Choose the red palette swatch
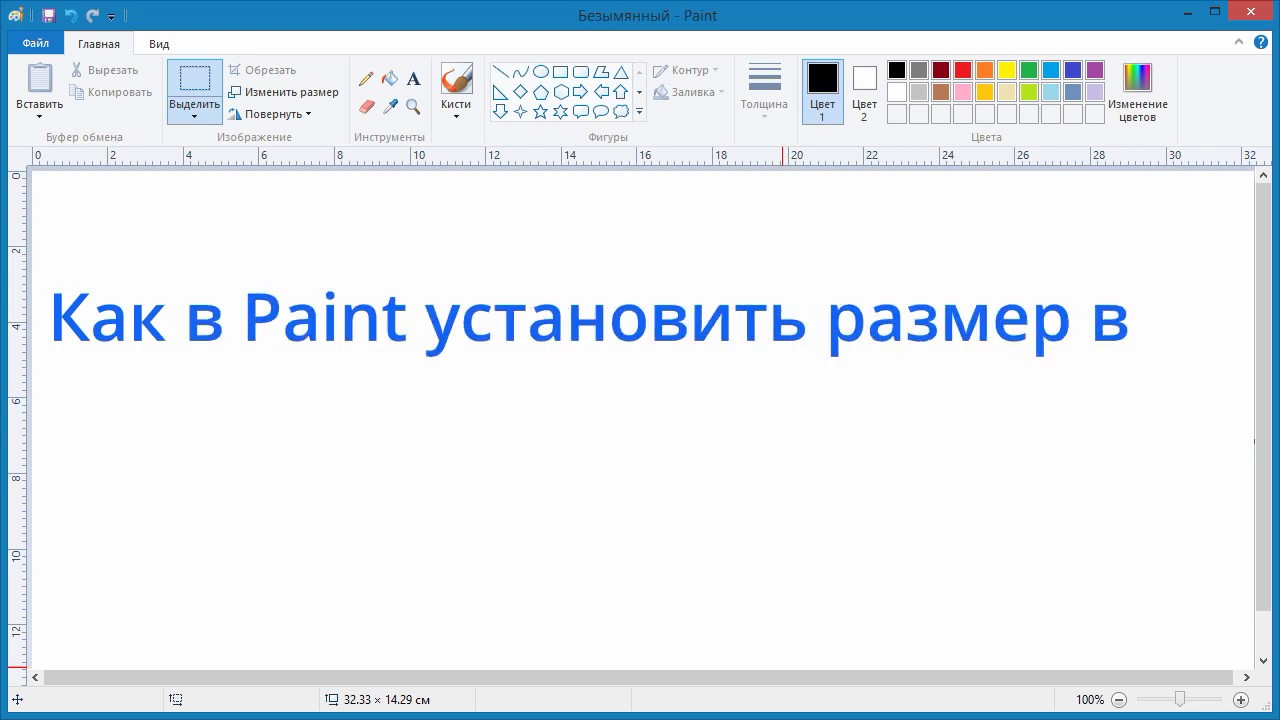Screen dimensions: 1280x720 [963, 70]
